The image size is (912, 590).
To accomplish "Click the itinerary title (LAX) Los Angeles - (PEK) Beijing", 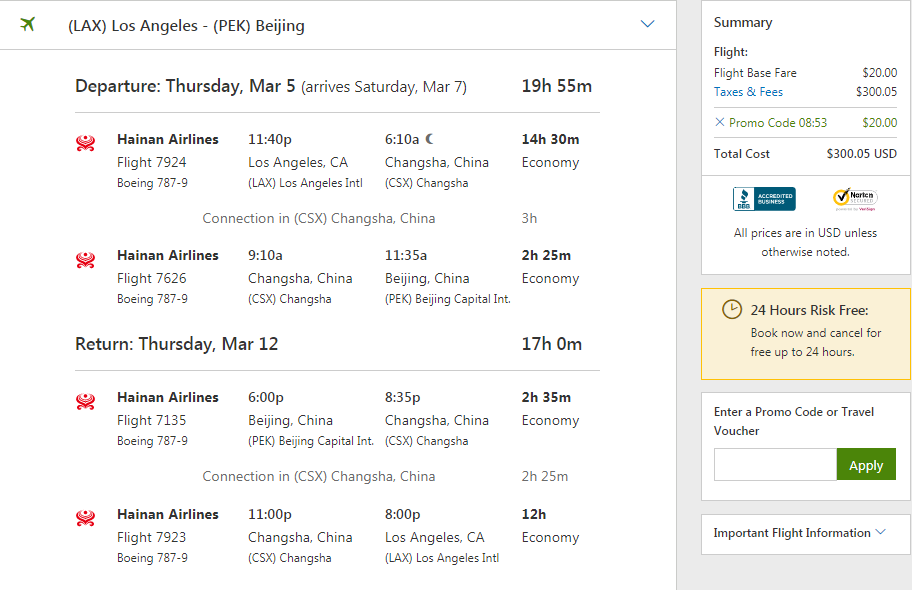I will click(186, 26).
